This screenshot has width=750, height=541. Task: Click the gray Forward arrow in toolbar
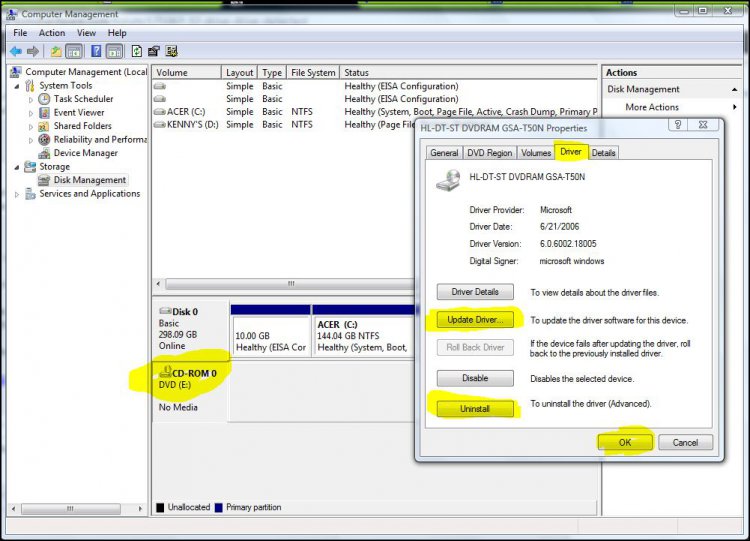(x=33, y=51)
